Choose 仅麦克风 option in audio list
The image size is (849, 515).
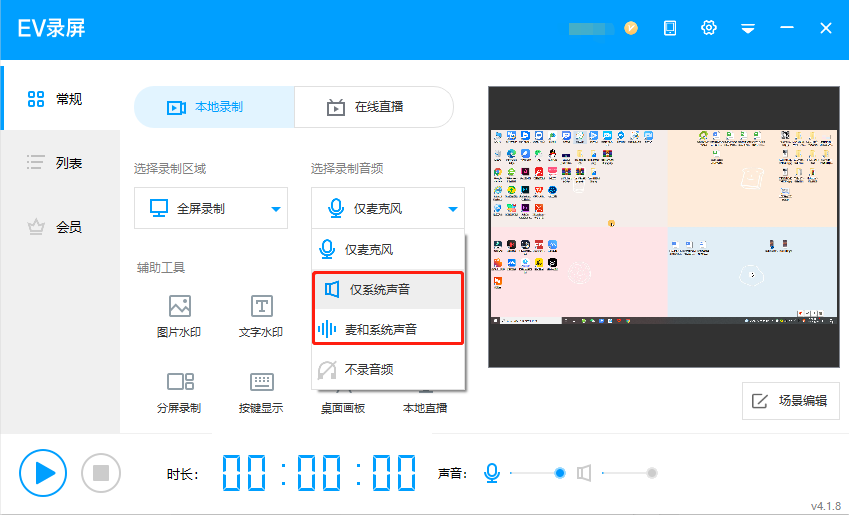pos(388,249)
